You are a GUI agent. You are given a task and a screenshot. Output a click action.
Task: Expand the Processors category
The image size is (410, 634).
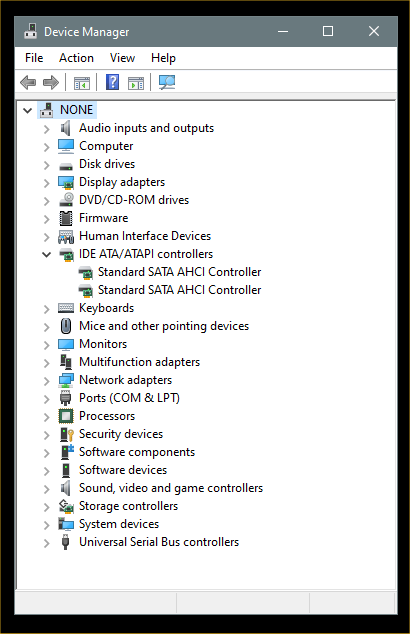(46, 417)
